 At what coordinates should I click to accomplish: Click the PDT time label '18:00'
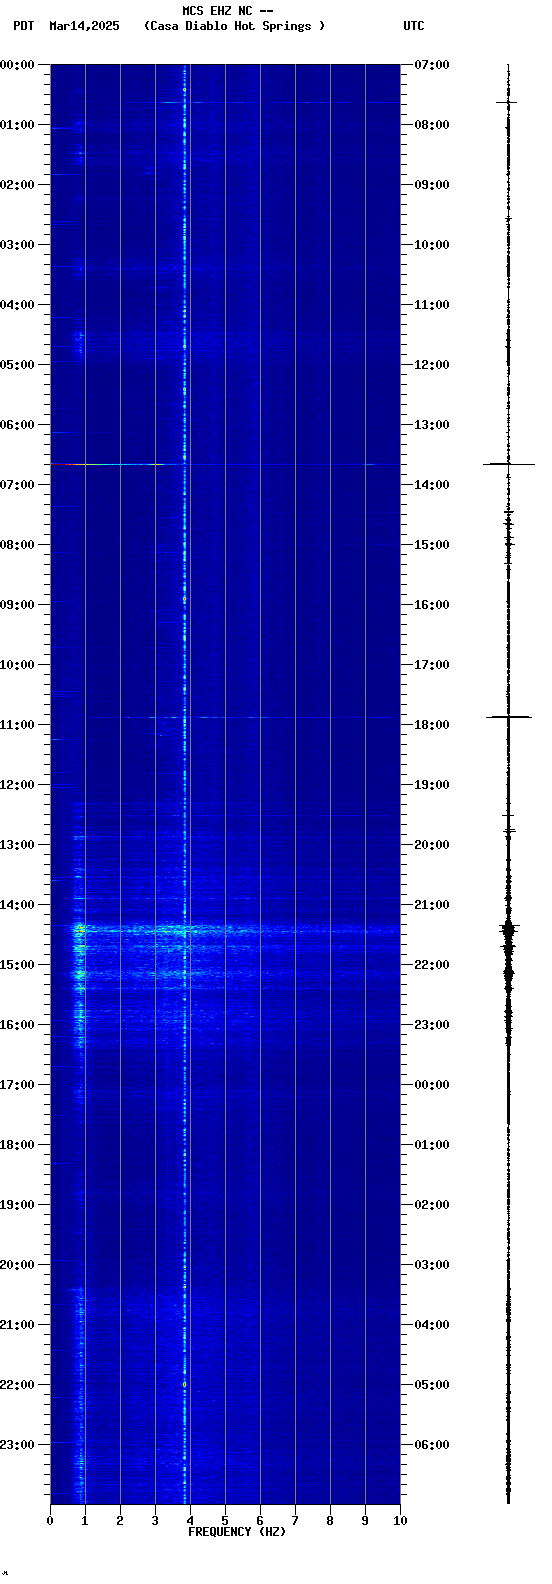[17, 1145]
